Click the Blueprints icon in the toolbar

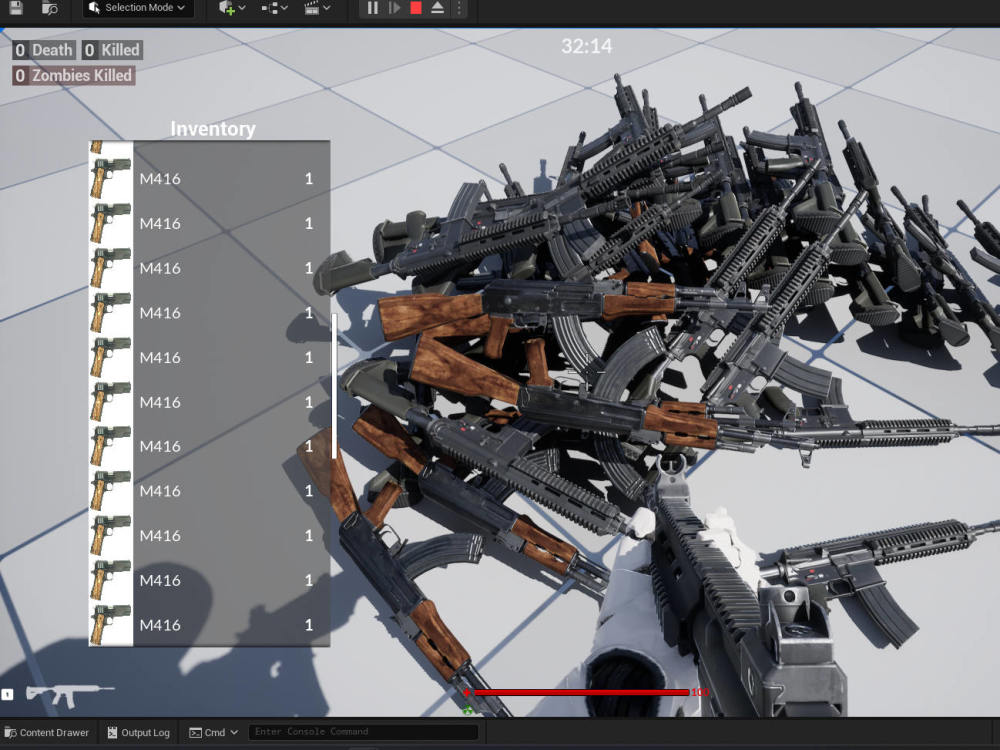[270, 8]
